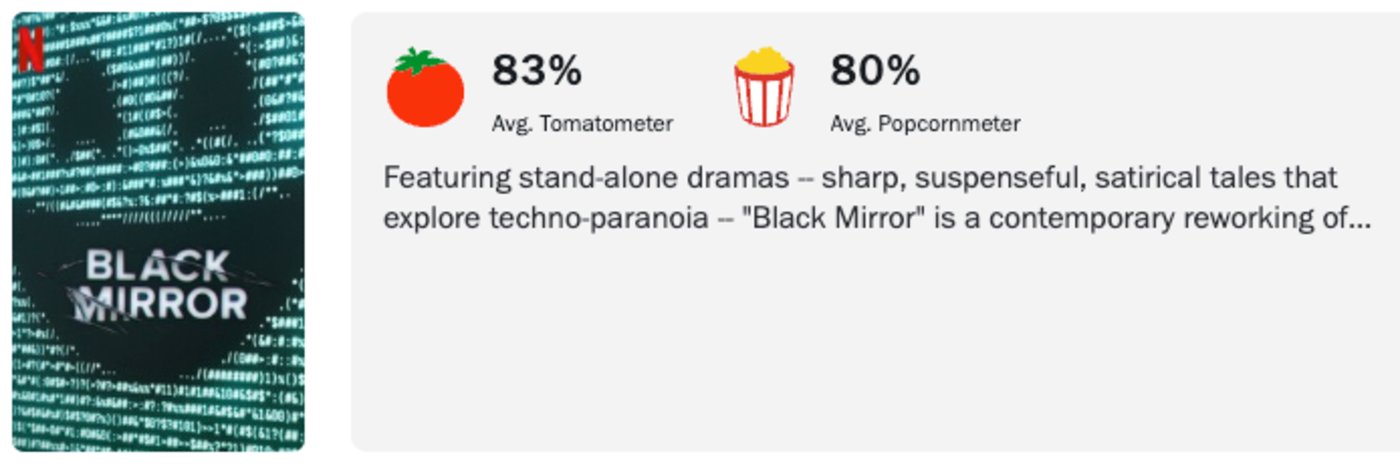Click the Netflix N logo on poster
The height and width of the screenshot is (474, 1400).
pyautogui.click(x=31, y=49)
